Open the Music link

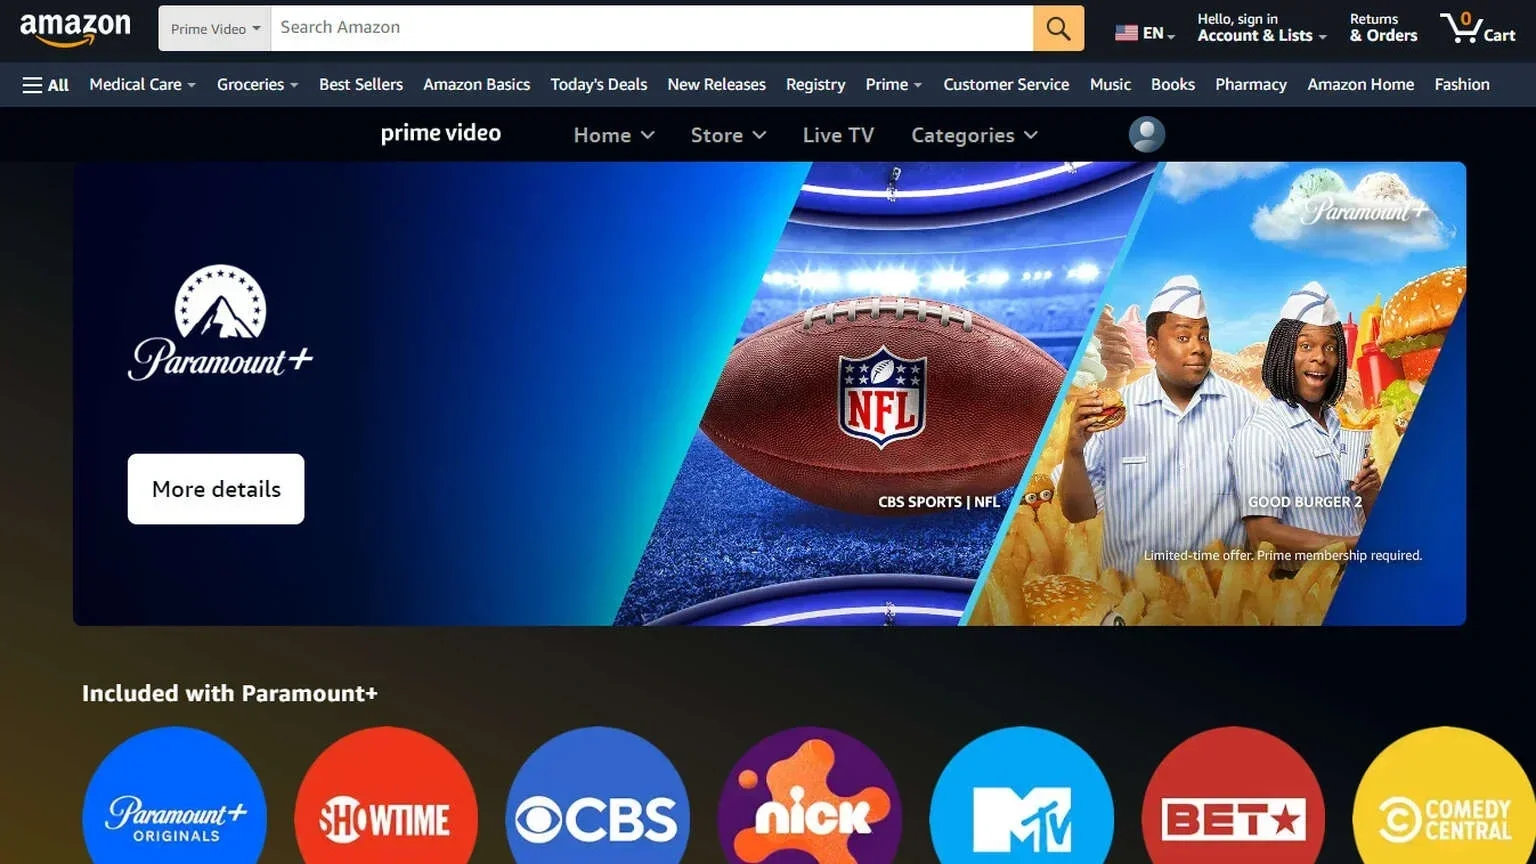(x=1110, y=85)
